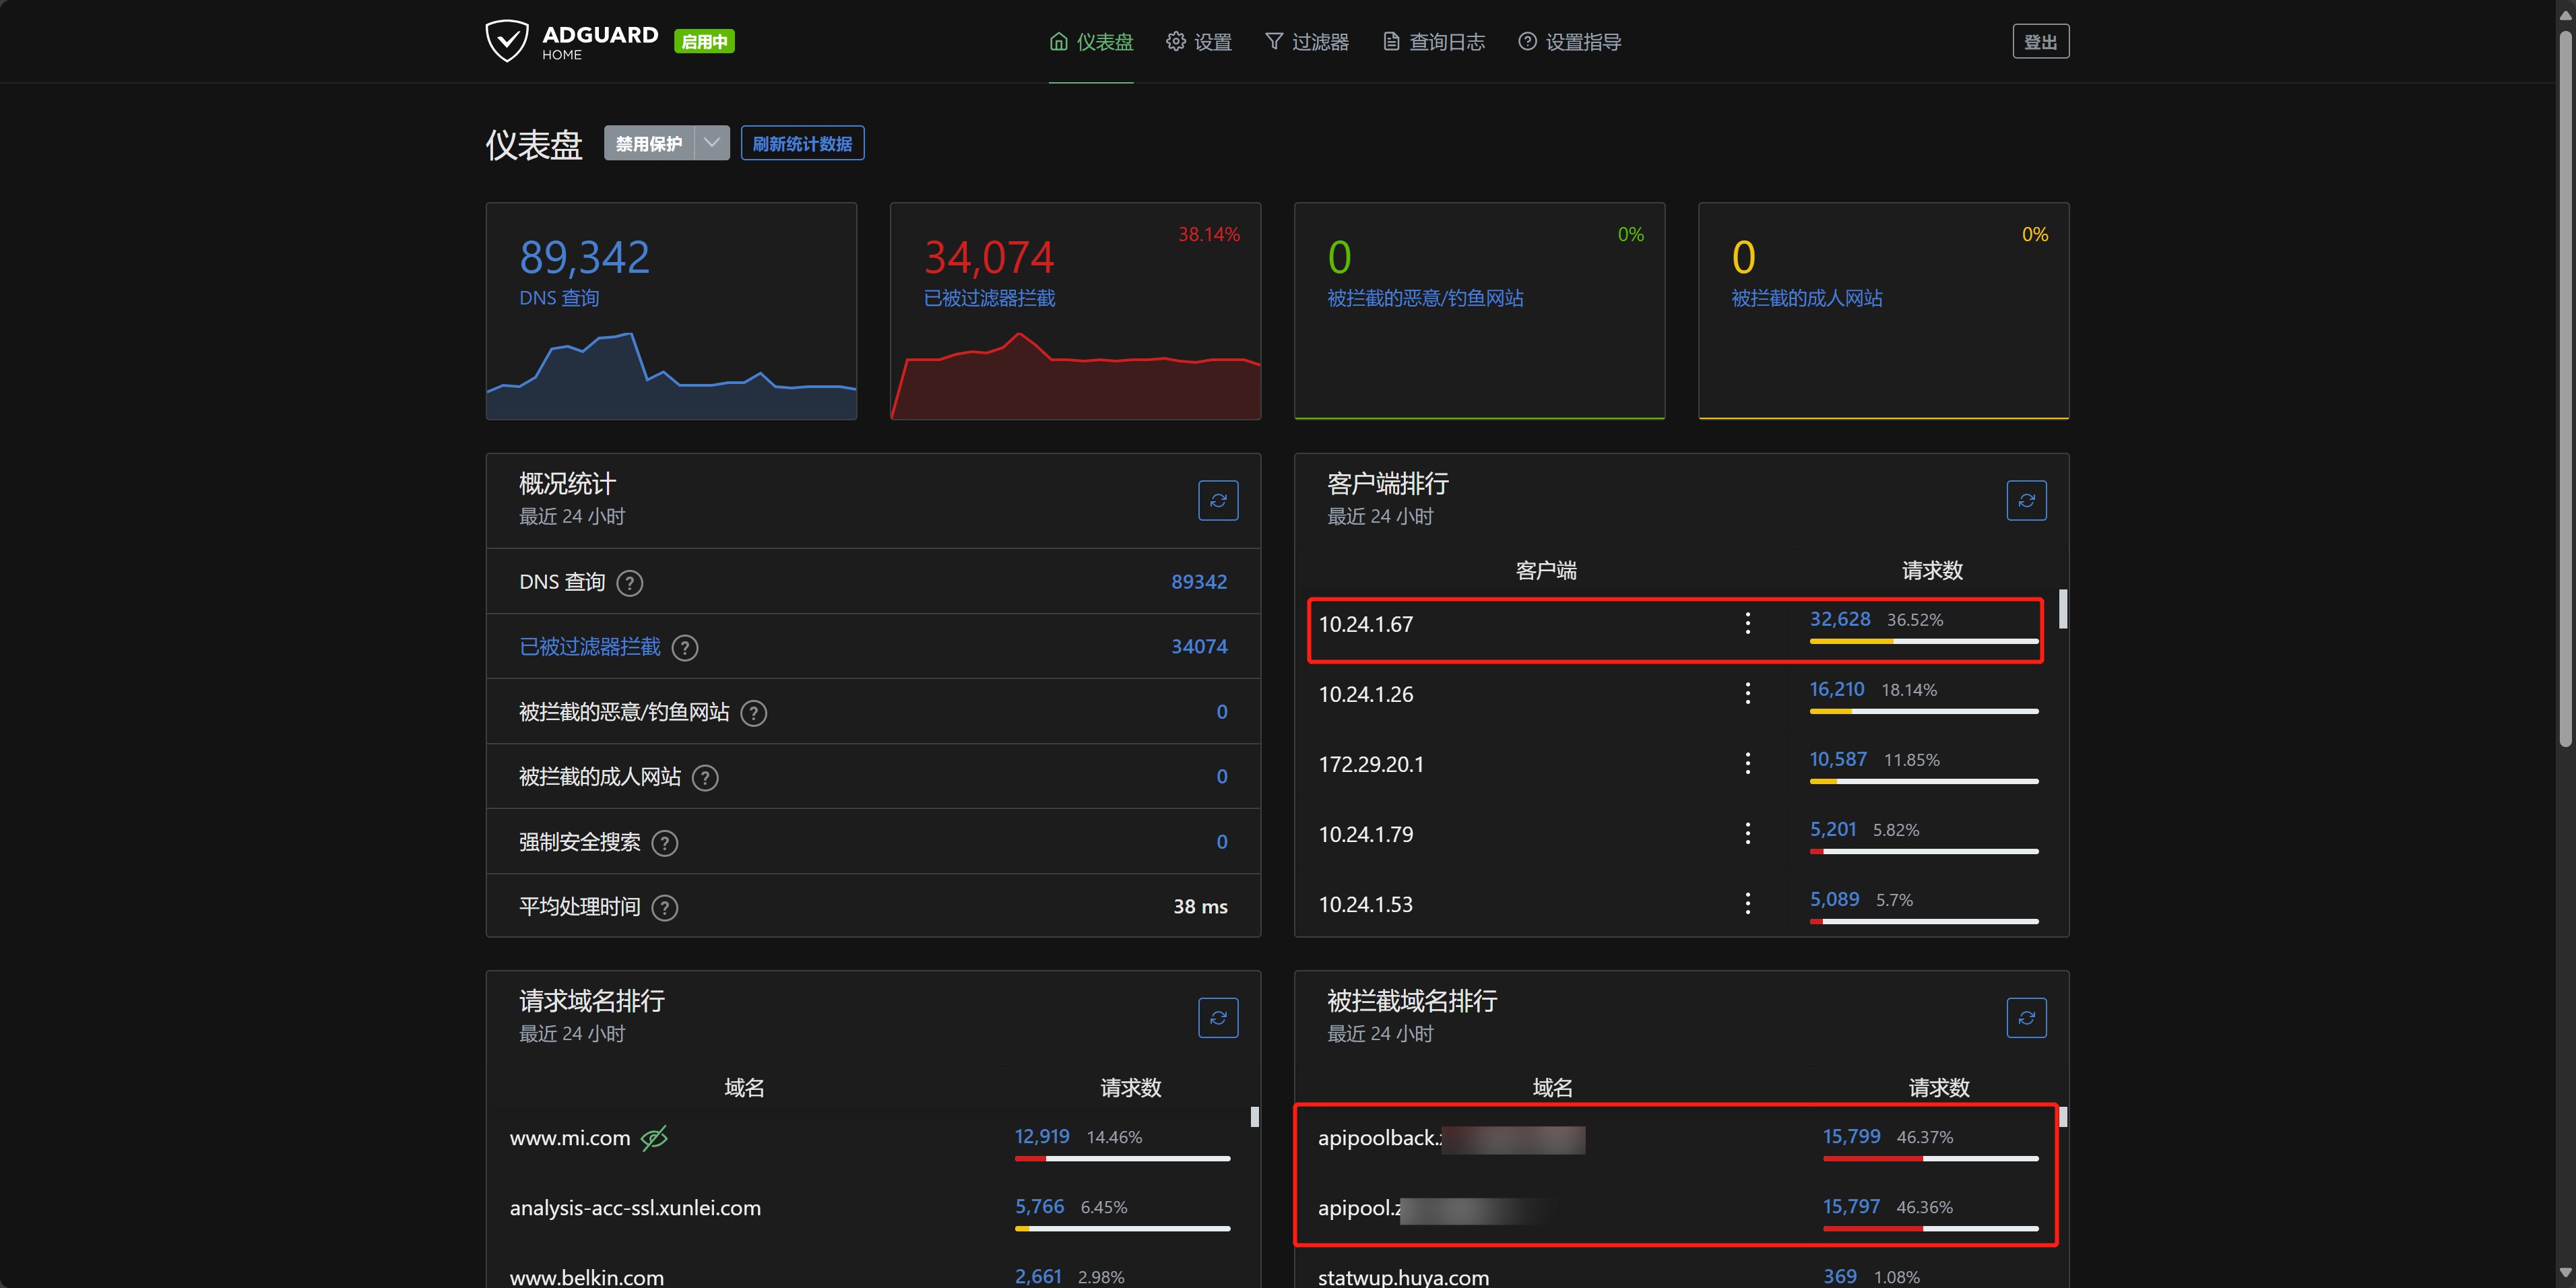Screen dimensions: 2576x1288
Task: Expand the disable protection dropdown arrow
Action: pyautogui.click(x=712, y=143)
